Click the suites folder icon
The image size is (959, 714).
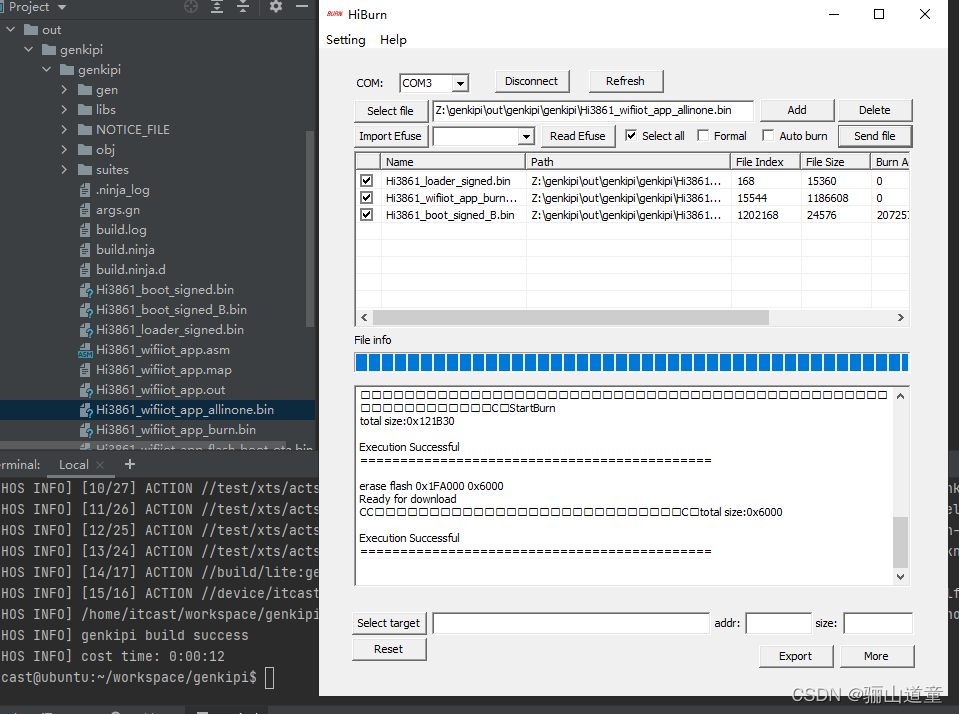85,170
